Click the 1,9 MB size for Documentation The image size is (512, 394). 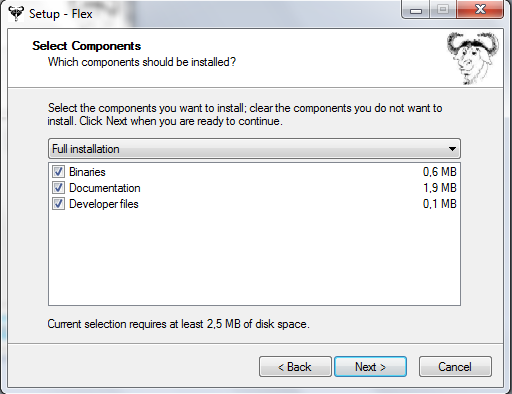point(440,188)
